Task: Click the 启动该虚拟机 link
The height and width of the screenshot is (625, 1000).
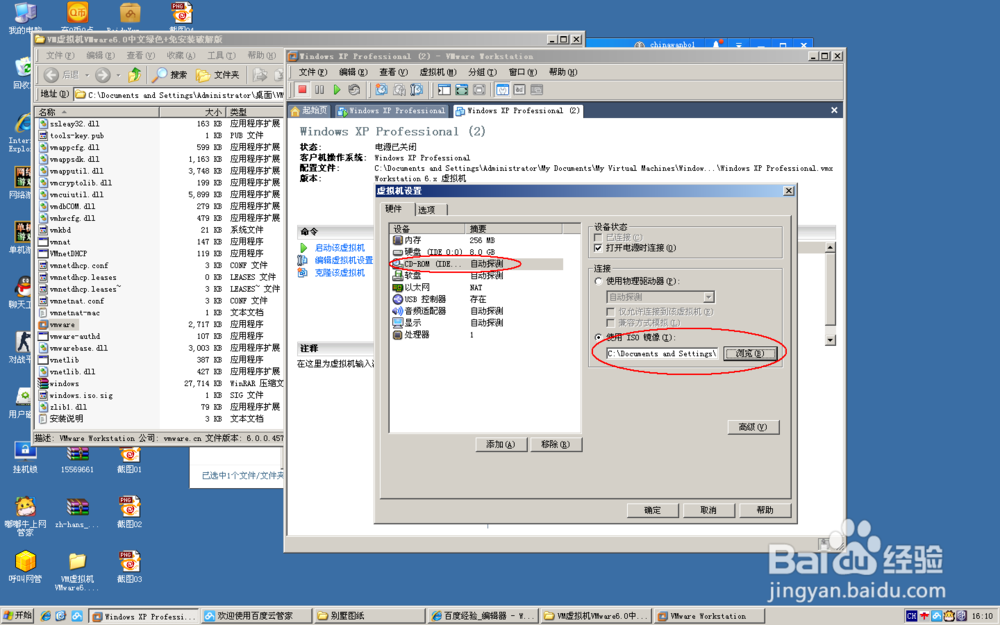Action: point(340,247)
